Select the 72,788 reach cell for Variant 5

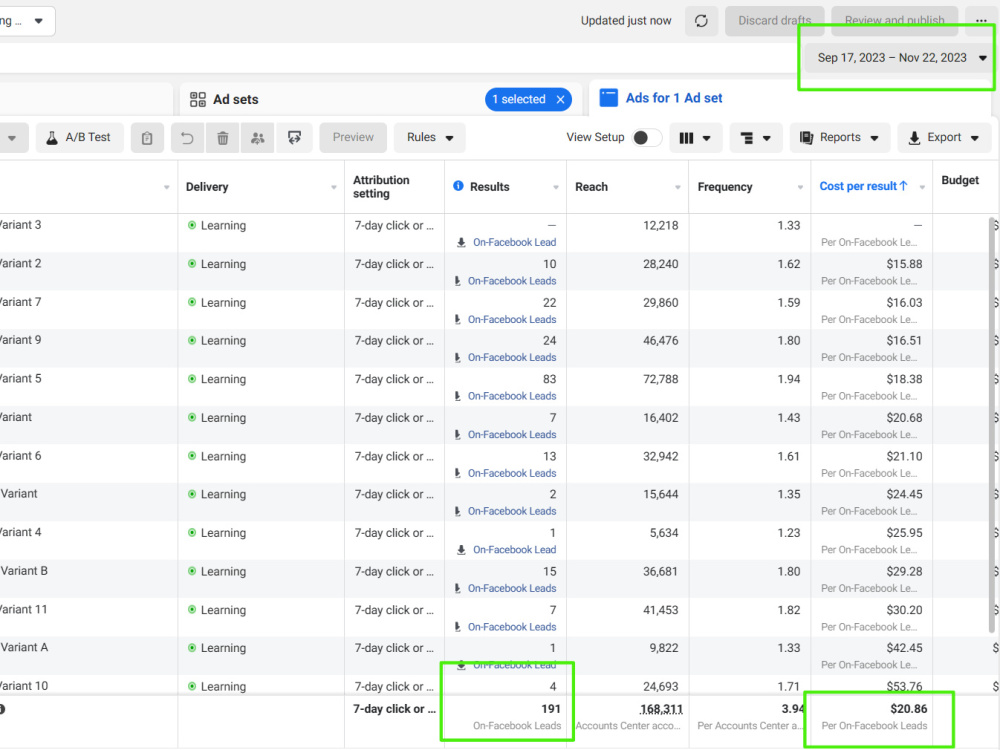[660, 379]
